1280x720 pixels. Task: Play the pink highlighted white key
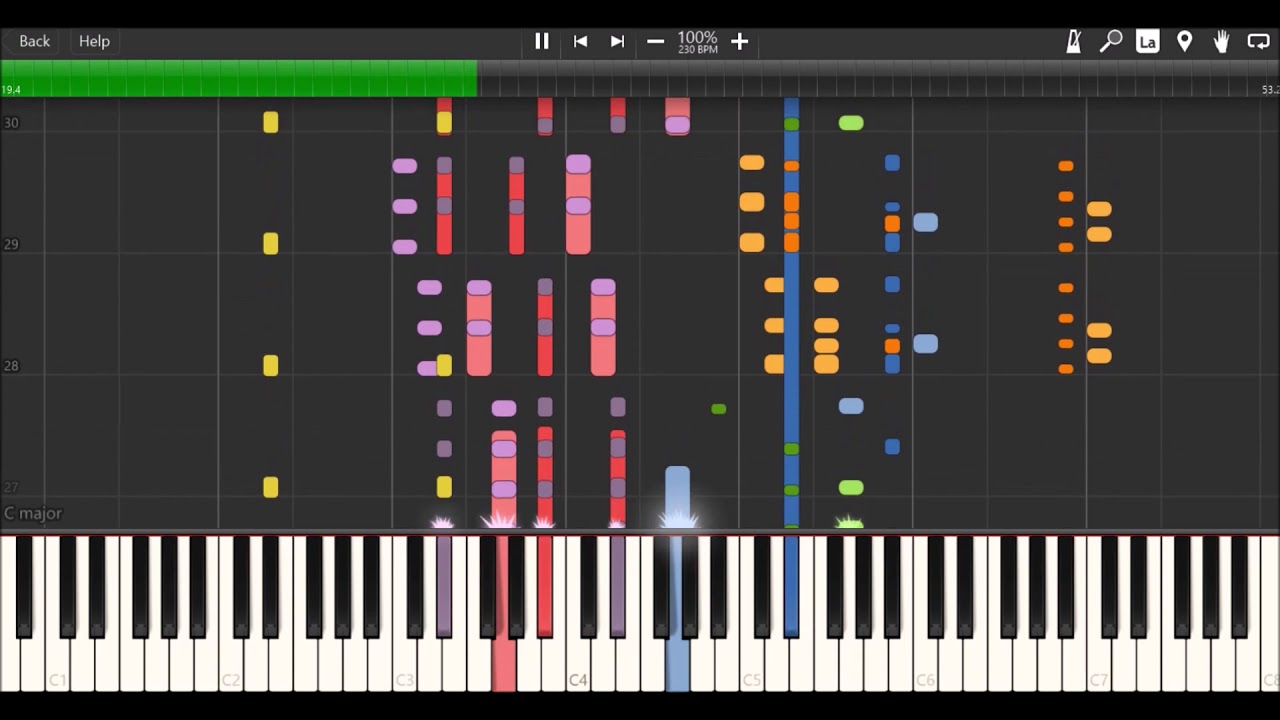pyautogui.click(x=504, y=665)
